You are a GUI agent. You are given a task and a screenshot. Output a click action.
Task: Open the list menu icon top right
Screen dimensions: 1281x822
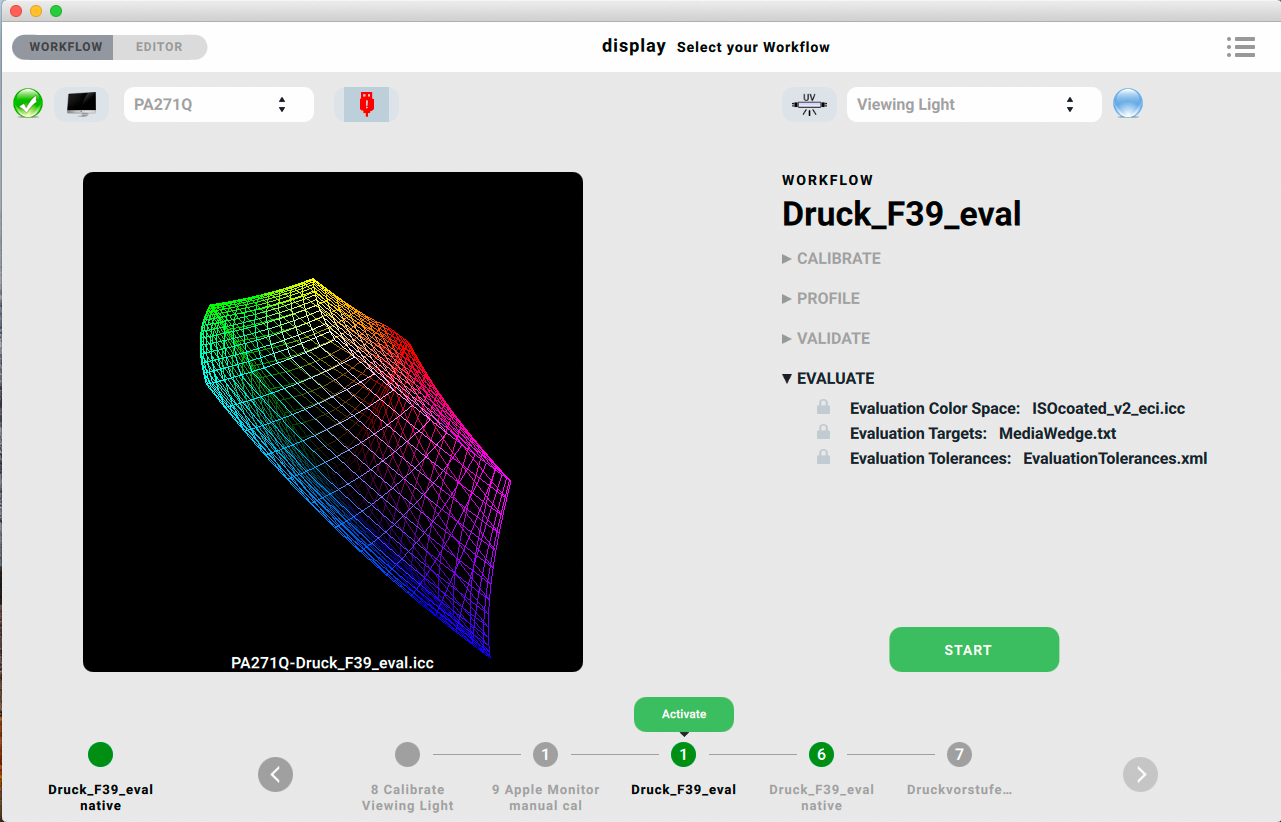point(1240,47)
